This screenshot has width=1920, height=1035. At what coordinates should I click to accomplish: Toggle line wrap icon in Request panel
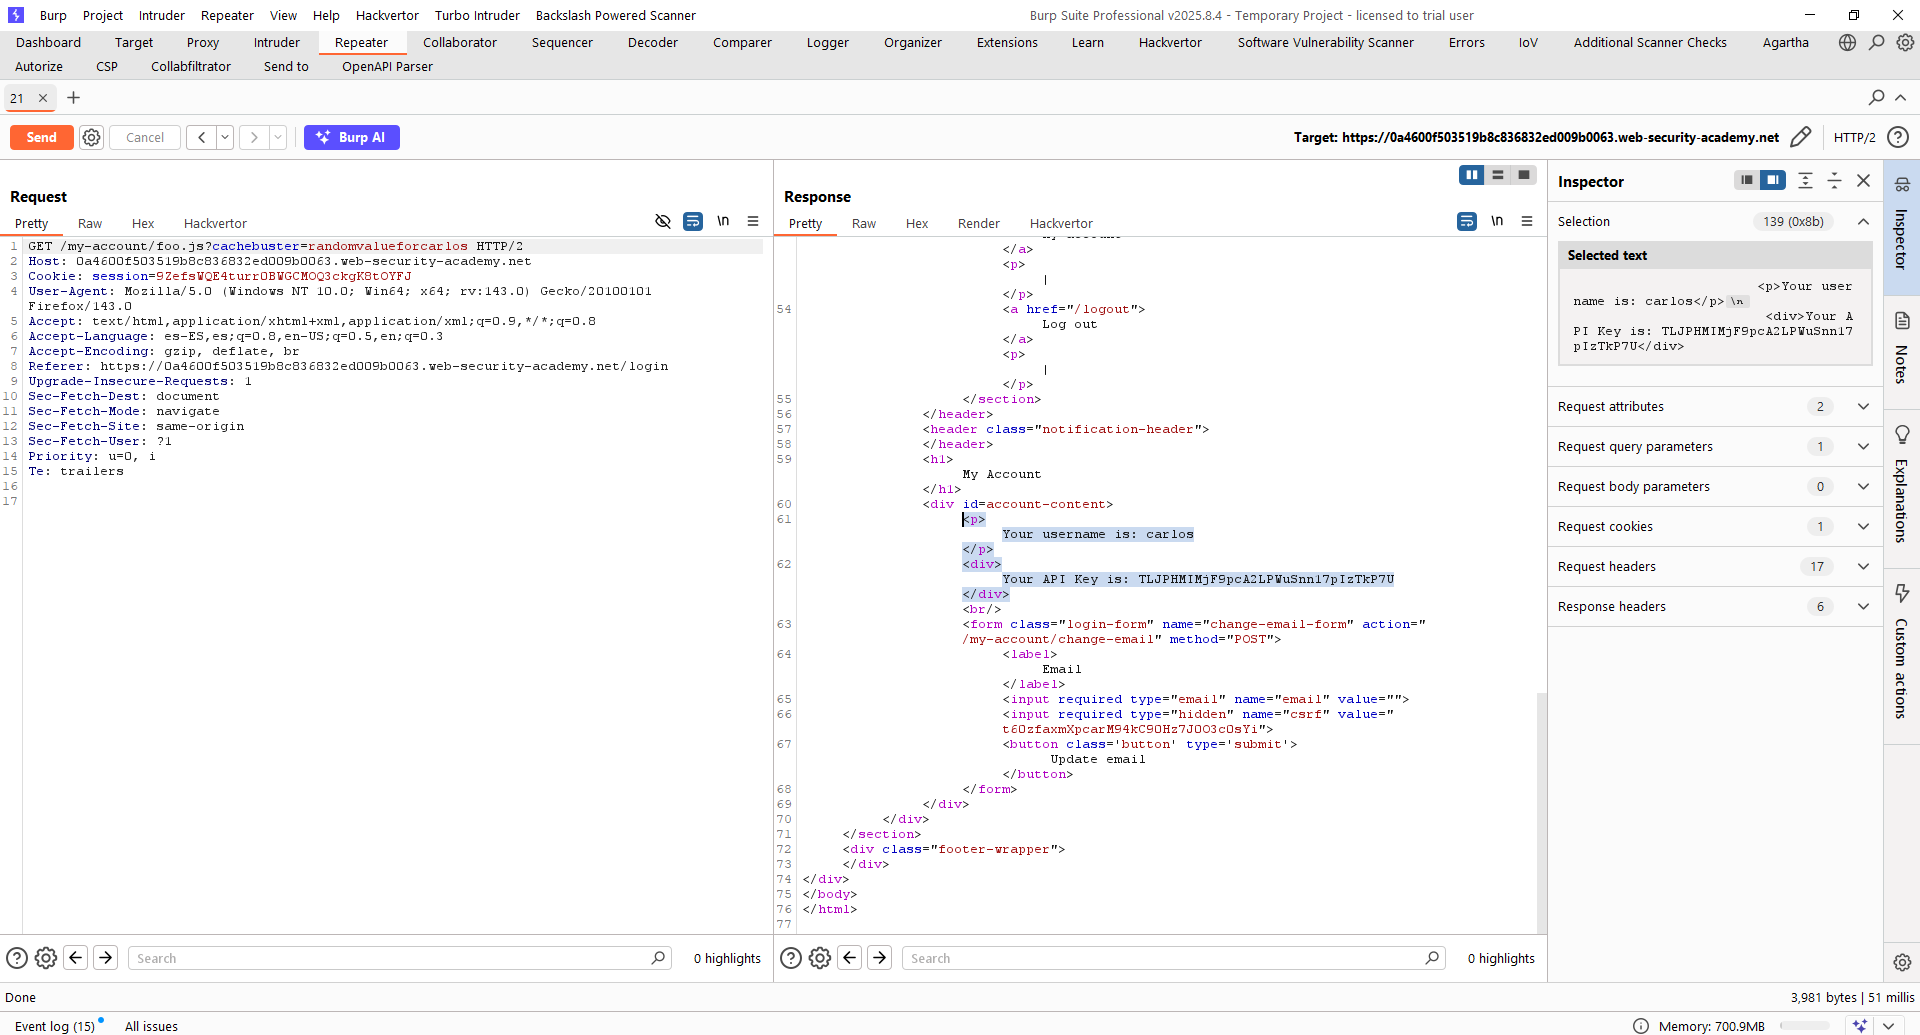tap(692, 221)
